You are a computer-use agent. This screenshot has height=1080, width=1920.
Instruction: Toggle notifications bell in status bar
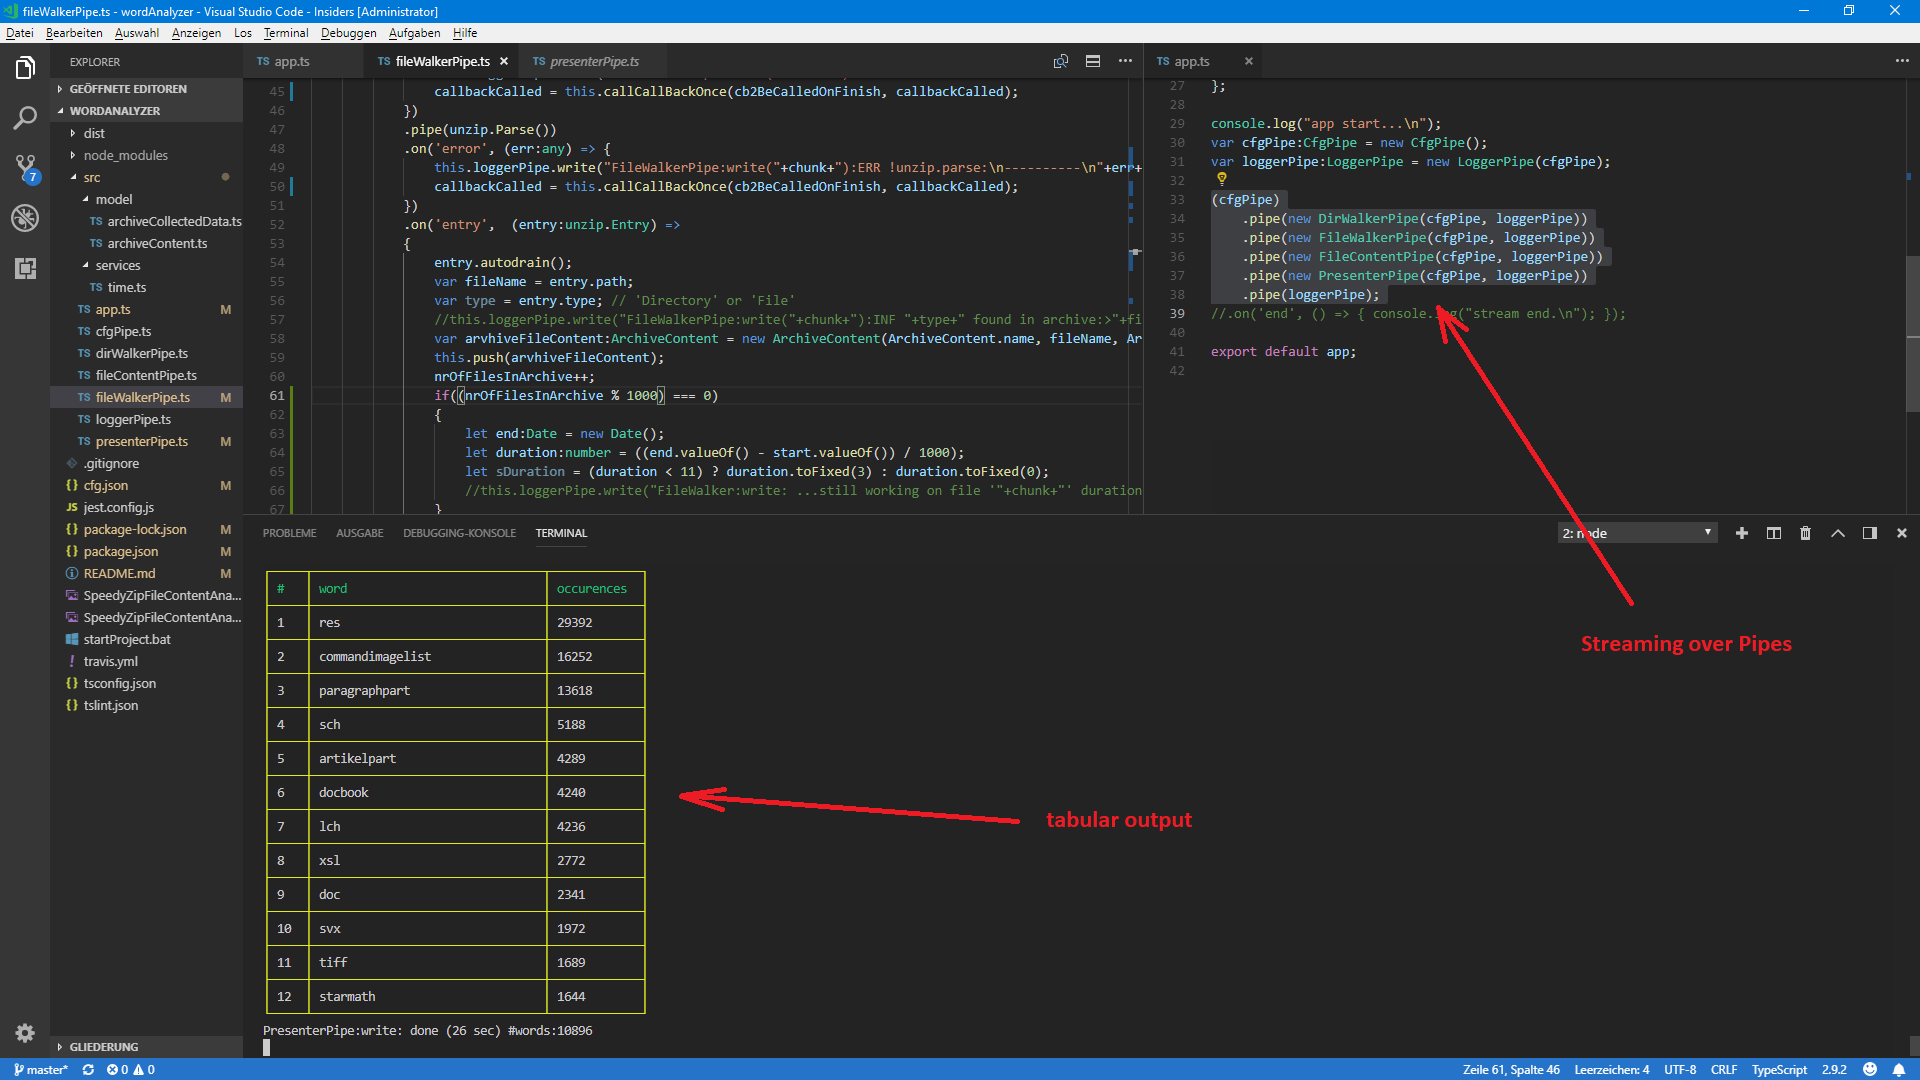(1899, 1069)
